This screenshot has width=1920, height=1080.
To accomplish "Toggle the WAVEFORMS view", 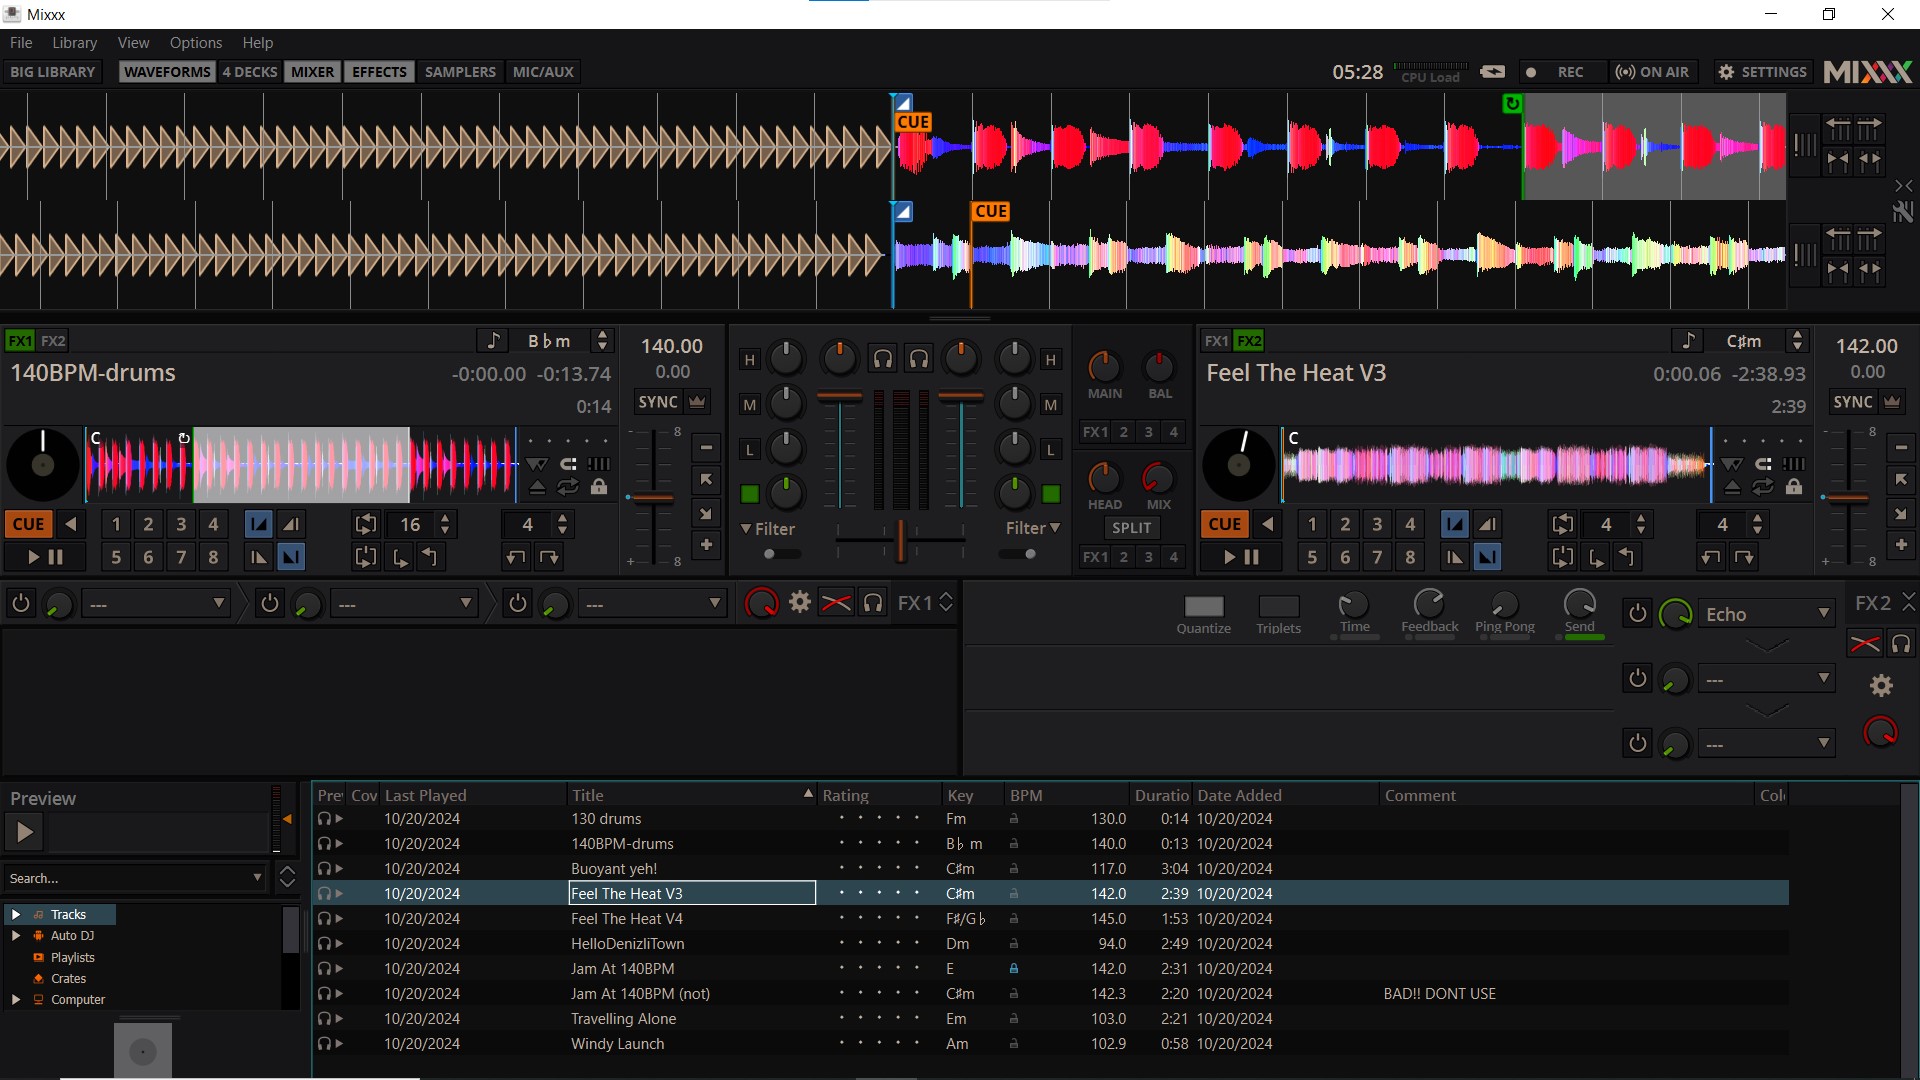I will click(167, 72).
